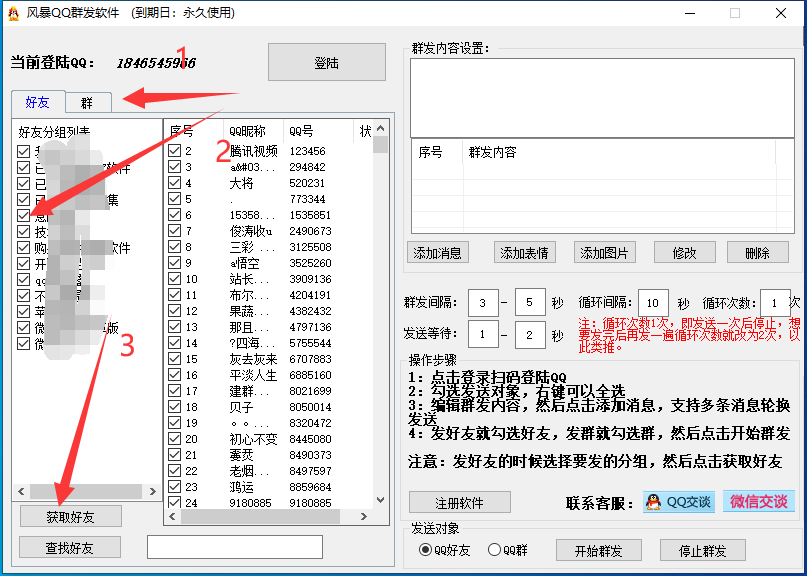807x576 pixels.
Task: Focus the friend search input field
Action: click(235, 547)
